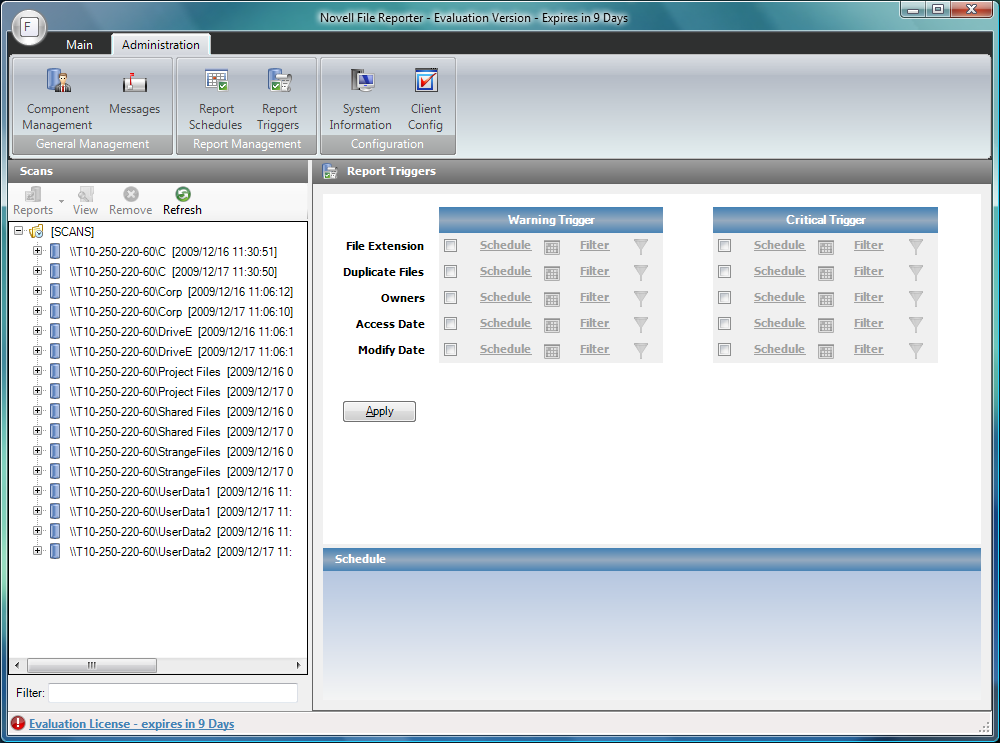1000x743 pixels.
Task: Click Critical Modify Date Filter link
Action: click(x=869, y=349)
